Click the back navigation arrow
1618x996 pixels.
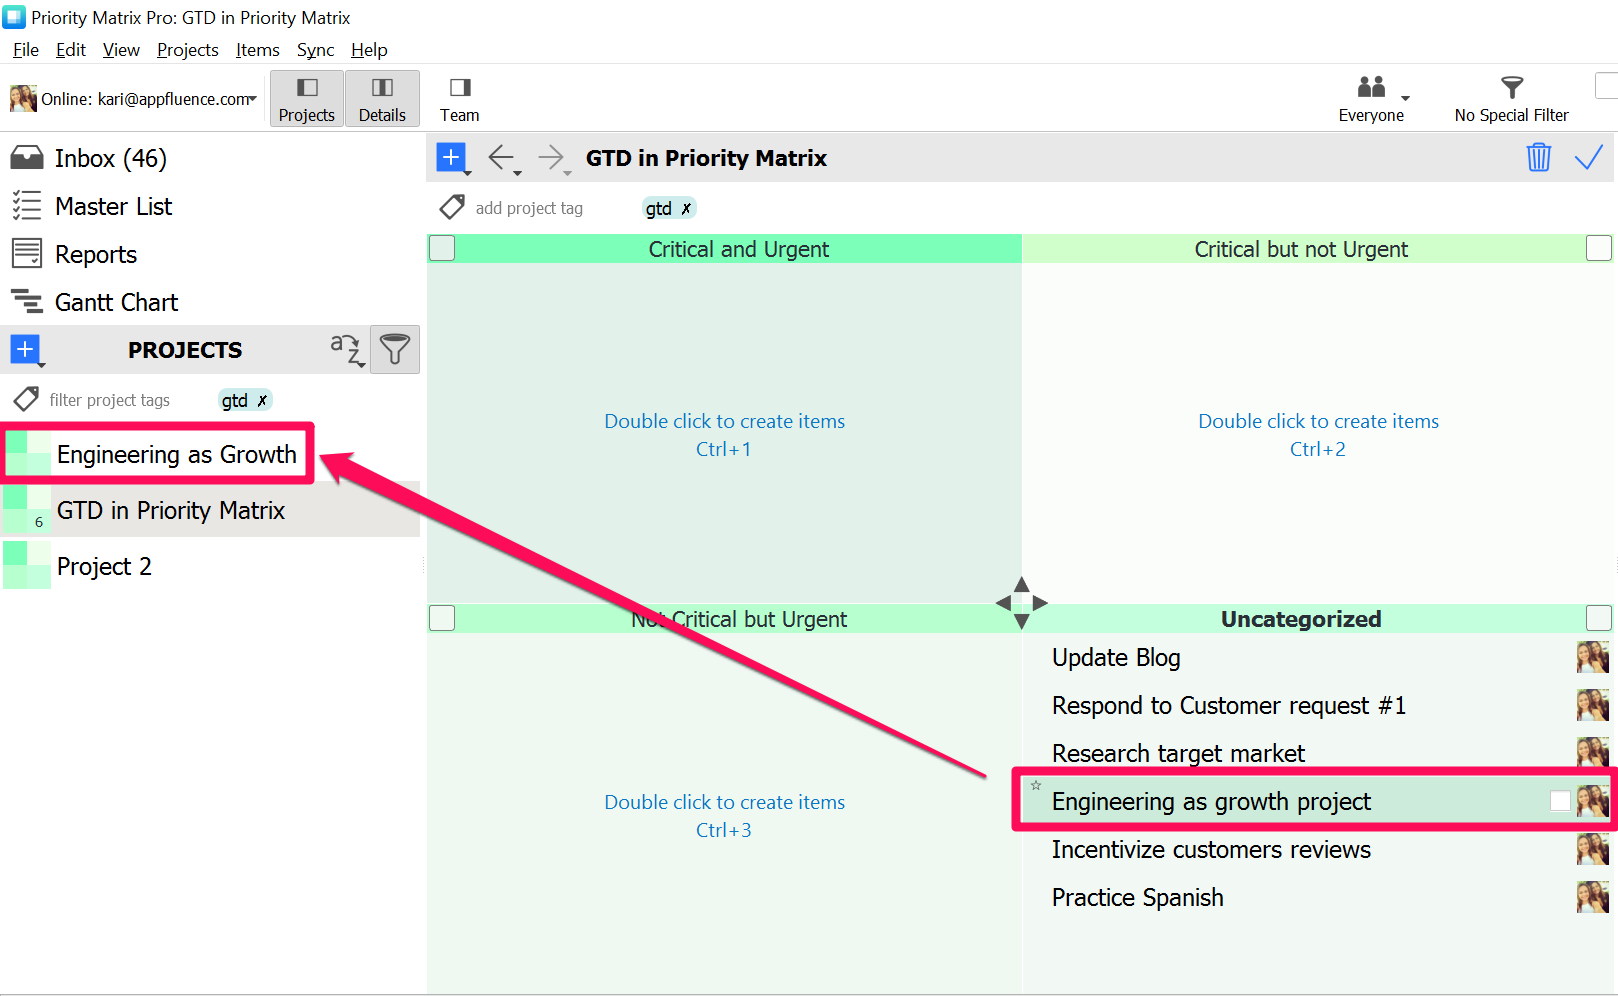(501, 157)
